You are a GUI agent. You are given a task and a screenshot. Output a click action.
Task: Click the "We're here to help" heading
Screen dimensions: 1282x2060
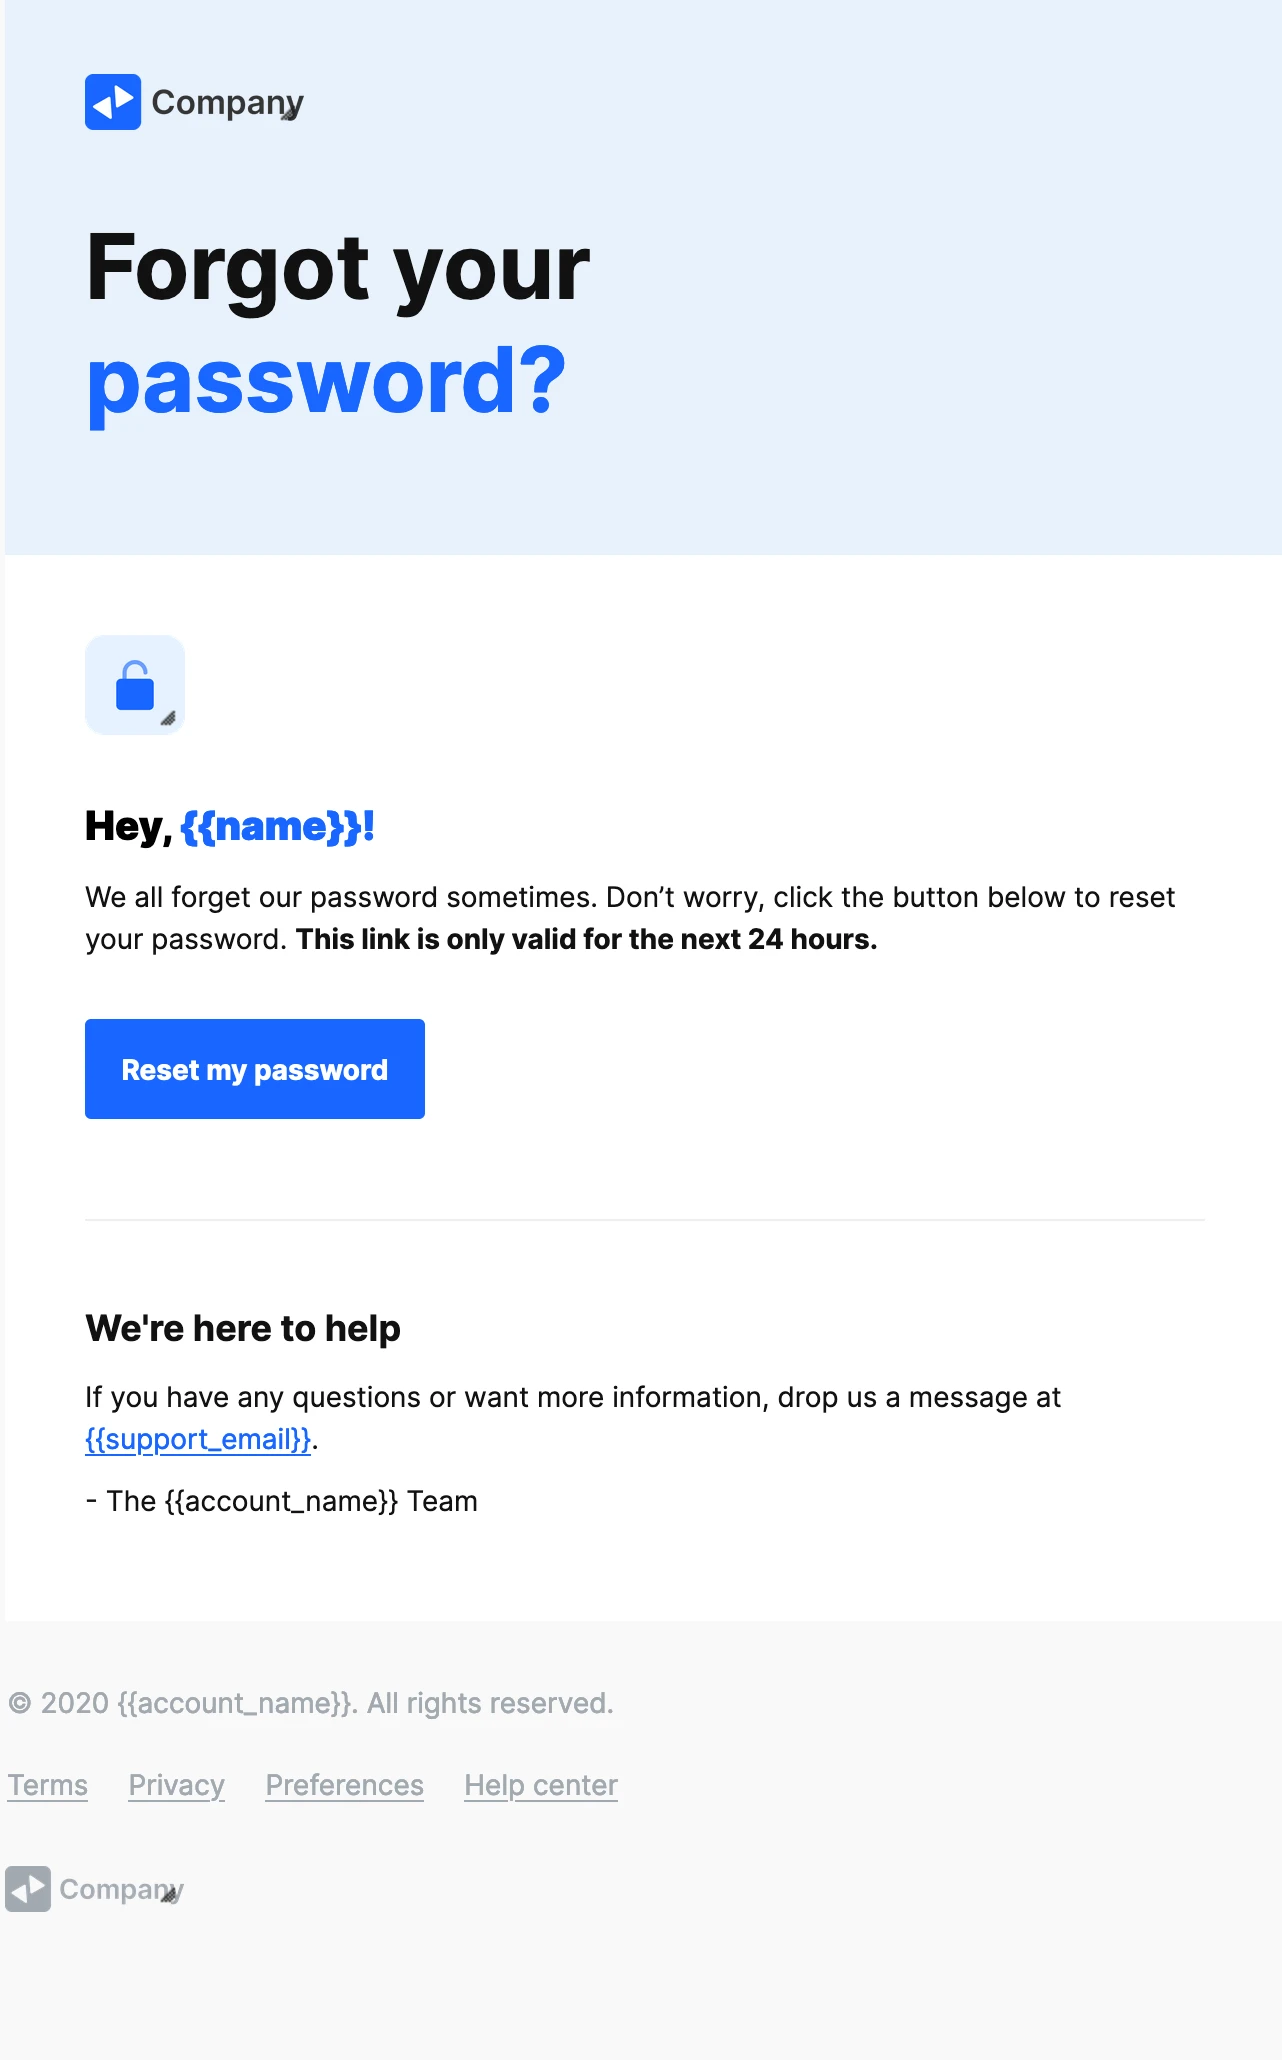(x=243, y=1328)
